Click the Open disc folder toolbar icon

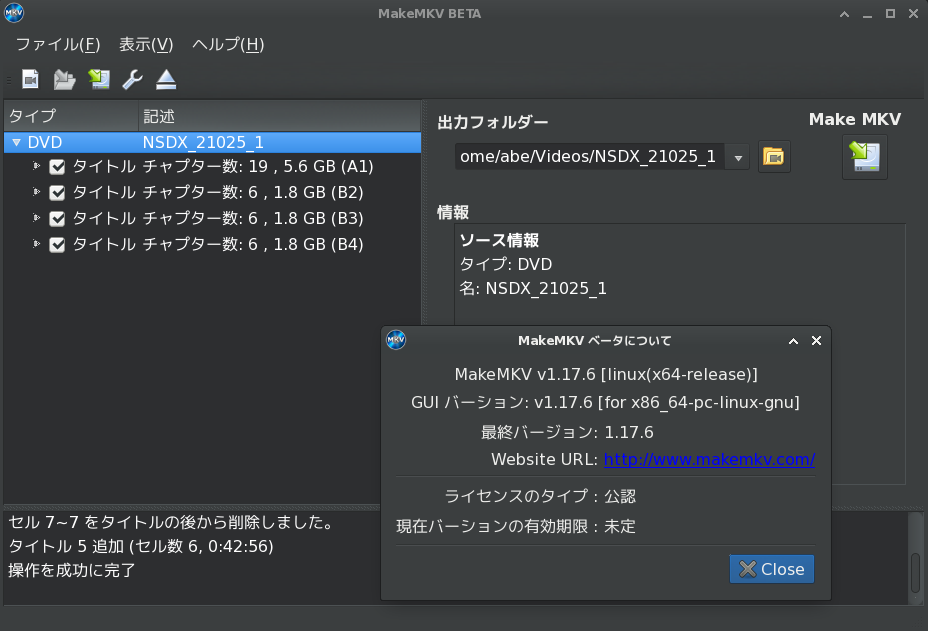65,79
